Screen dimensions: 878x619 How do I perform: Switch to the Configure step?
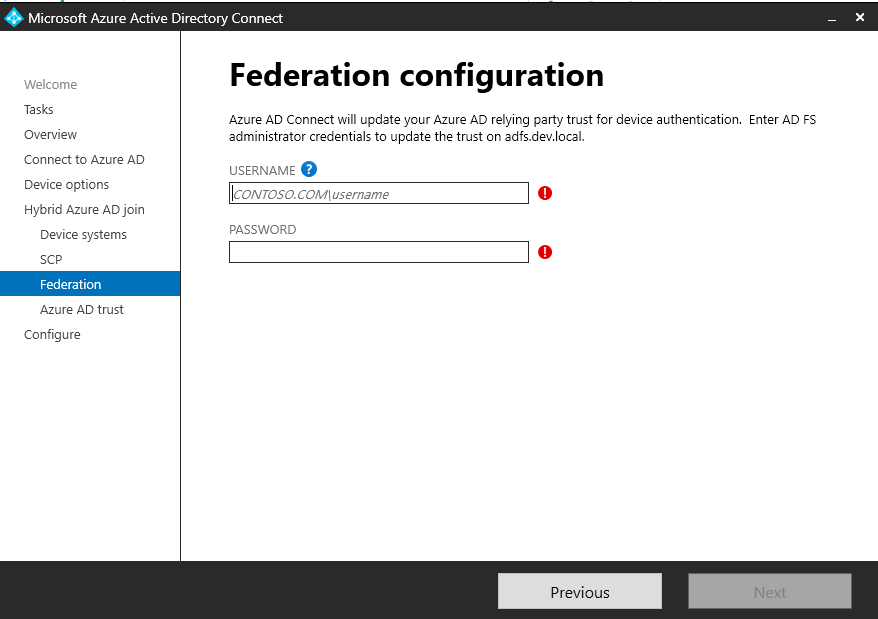(x=52, y=335)
